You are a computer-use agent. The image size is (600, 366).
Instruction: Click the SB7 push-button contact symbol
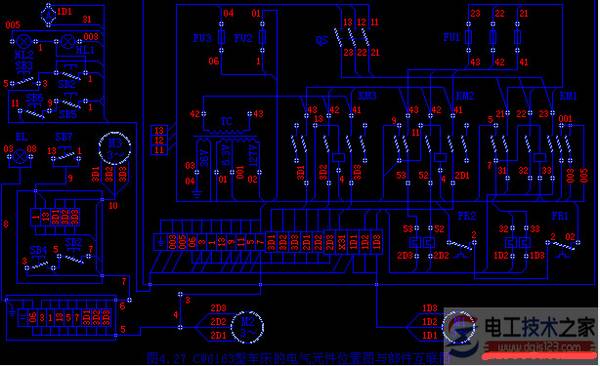(66, 155)
